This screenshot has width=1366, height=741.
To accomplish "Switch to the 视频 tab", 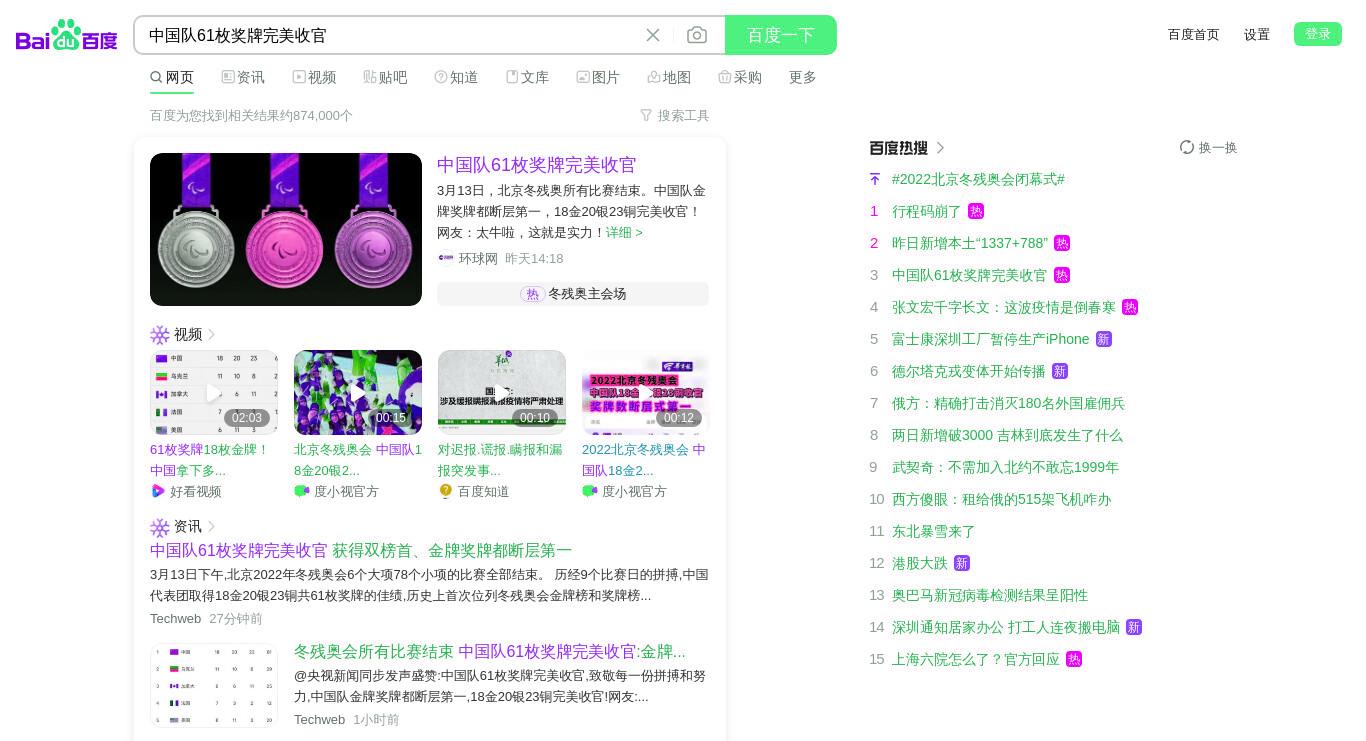I will [314, 77].
